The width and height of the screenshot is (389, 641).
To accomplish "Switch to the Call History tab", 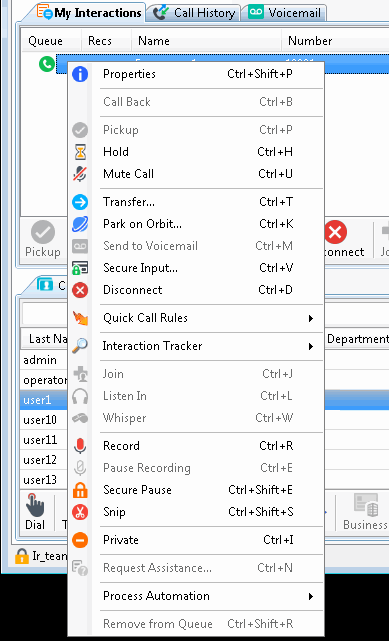I will coord(194,13).
